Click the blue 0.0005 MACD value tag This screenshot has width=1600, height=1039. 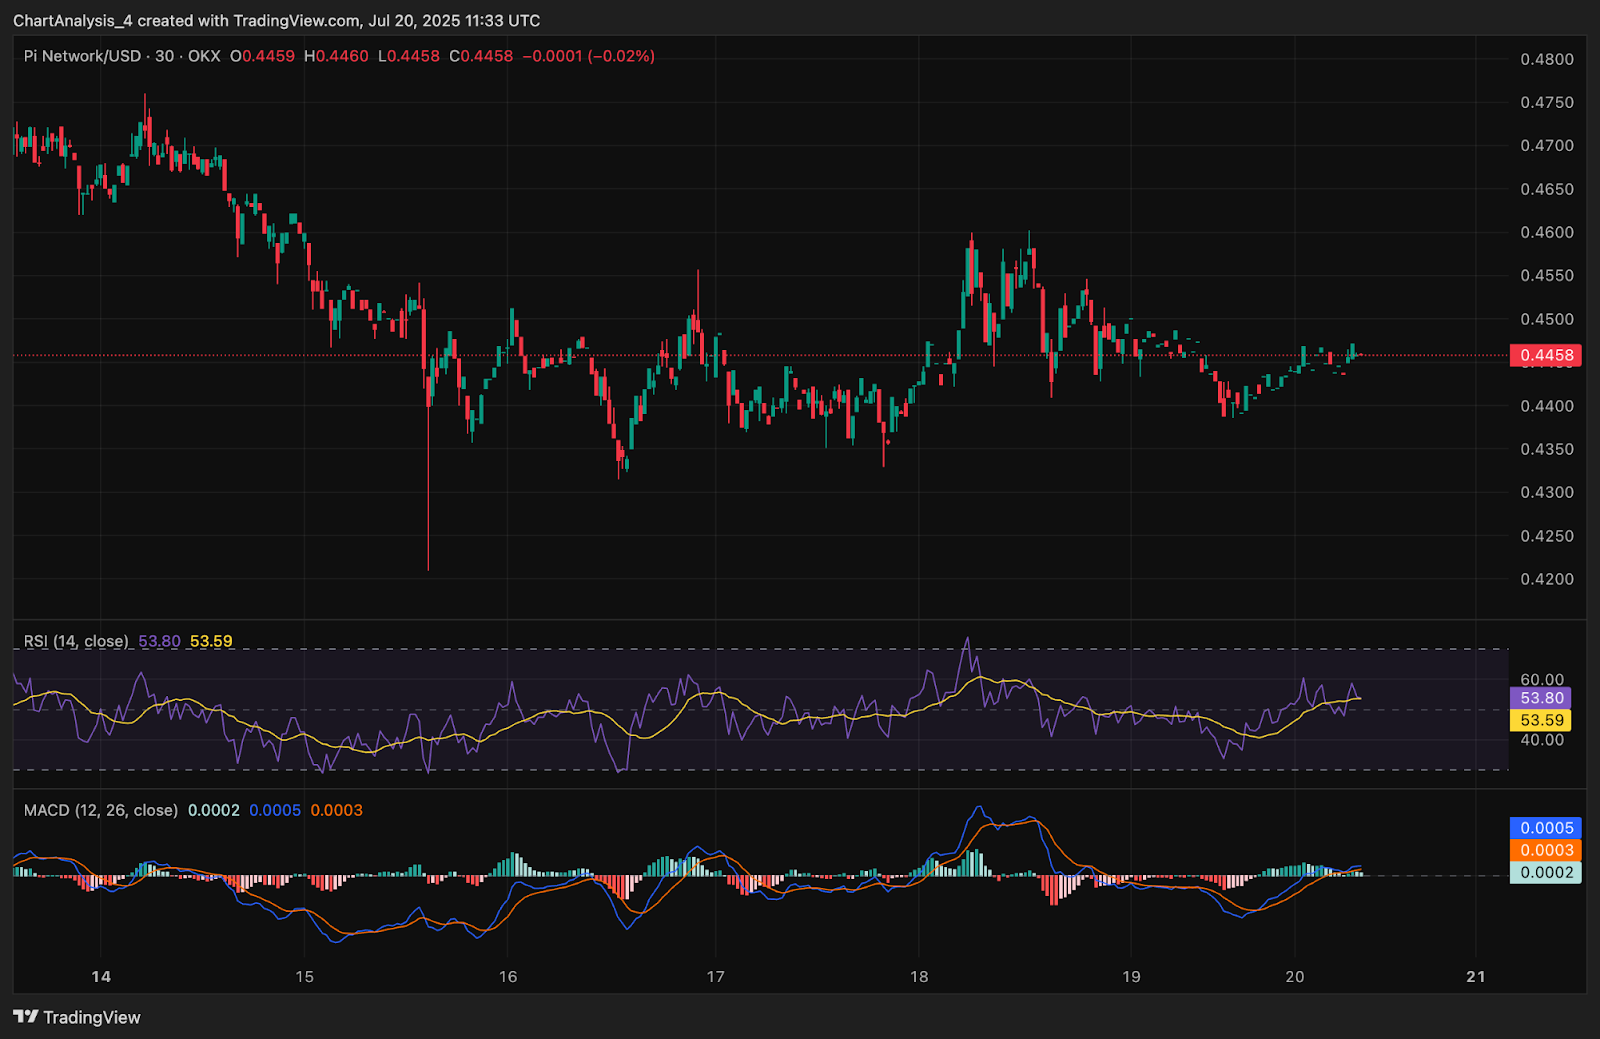coord(1545,828)
